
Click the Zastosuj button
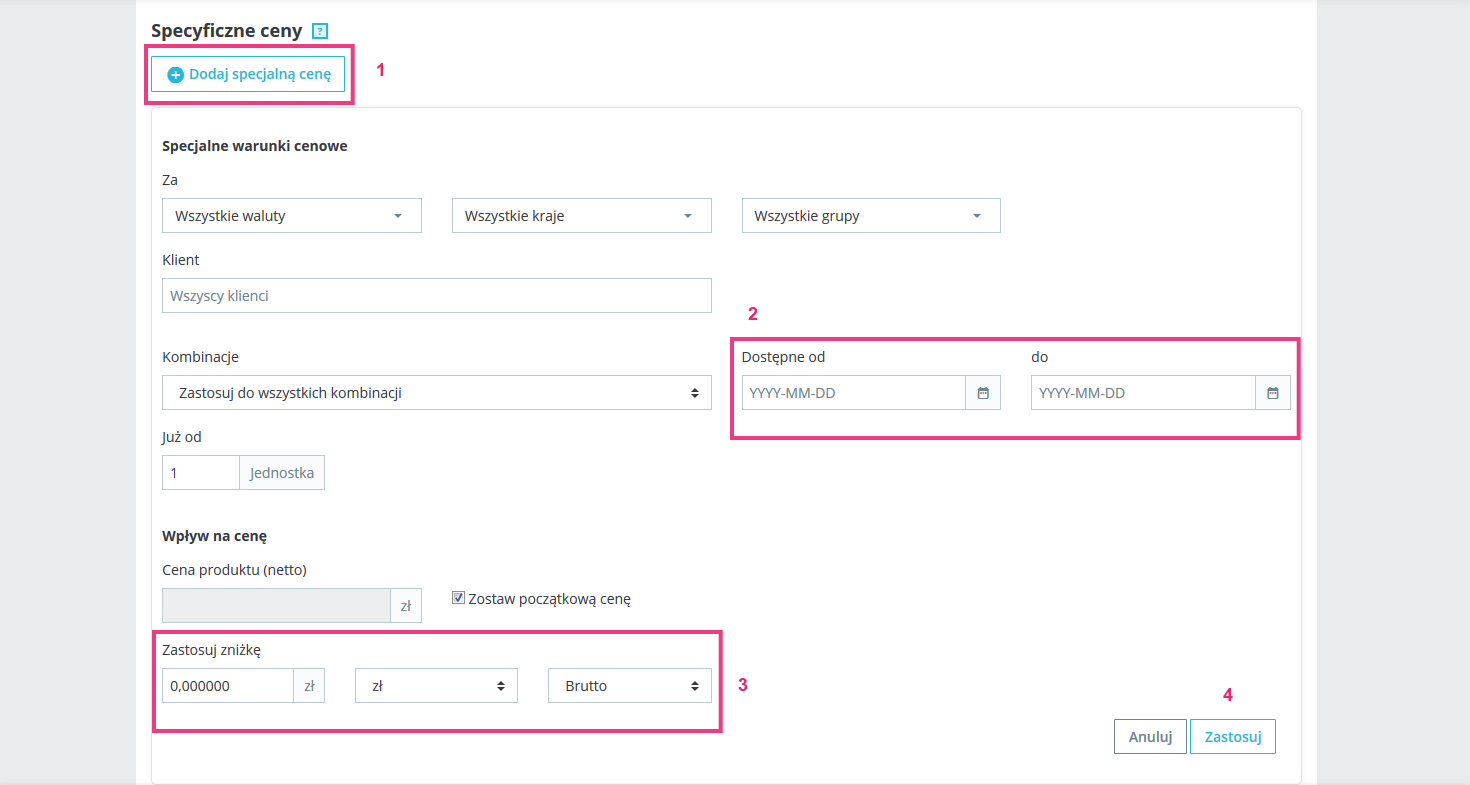pos(1233,737)
